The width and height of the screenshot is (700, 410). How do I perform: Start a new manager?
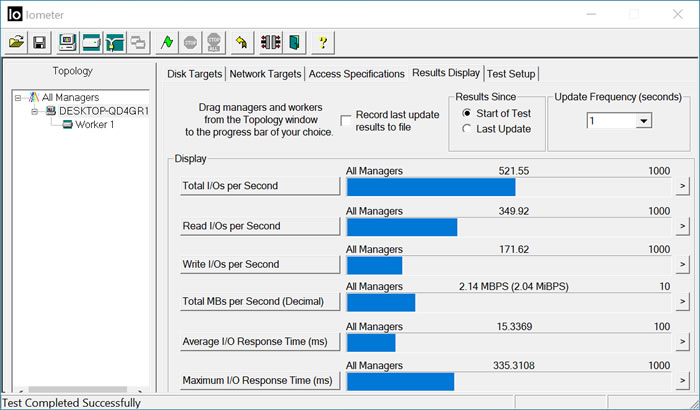coord(67,43)
